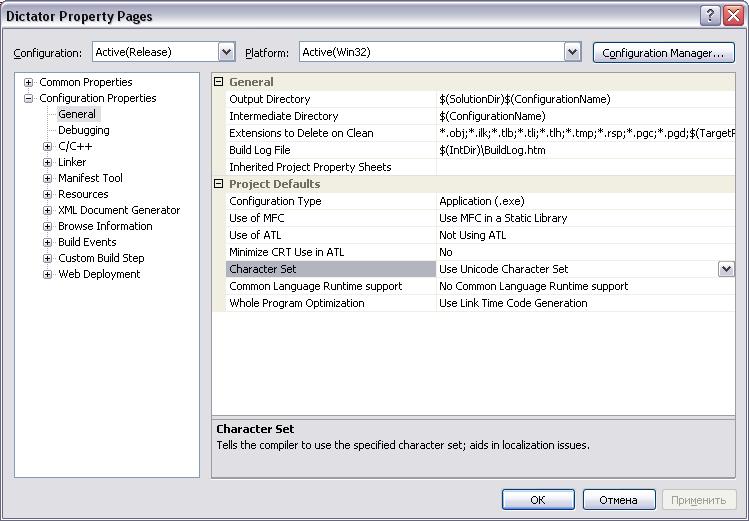749x521 pixels.
Task: Expand the Manifest Tool node
Action: tap(47, 178)
